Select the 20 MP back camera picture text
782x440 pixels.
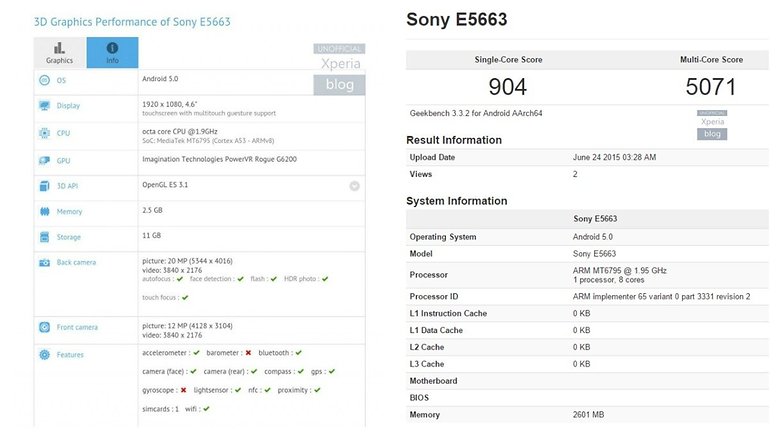pyautogui.click(x=188, y=261)
